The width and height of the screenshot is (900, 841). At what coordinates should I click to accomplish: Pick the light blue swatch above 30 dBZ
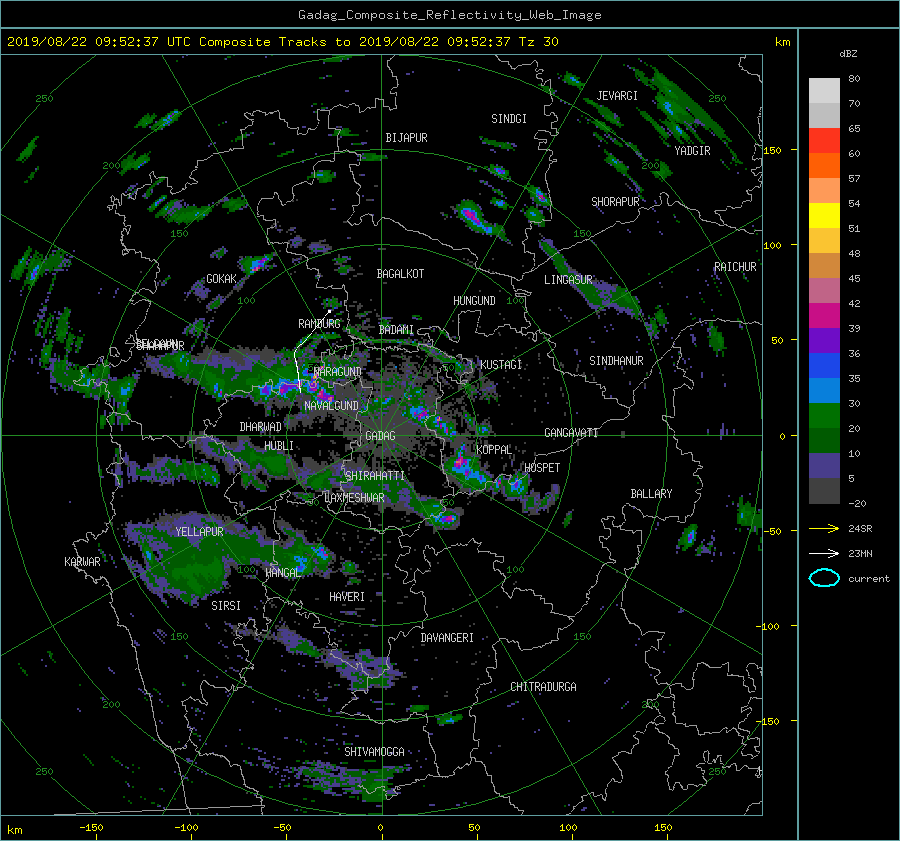click(824, 391)
